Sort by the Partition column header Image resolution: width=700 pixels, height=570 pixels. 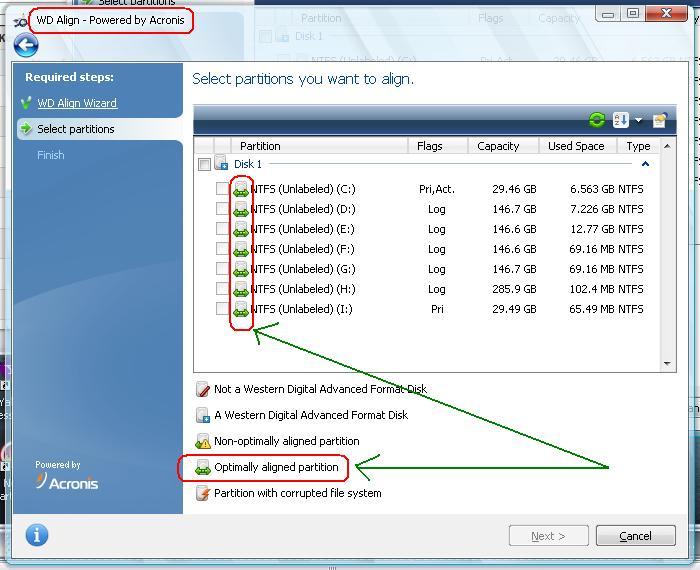(x=319, y=146)
